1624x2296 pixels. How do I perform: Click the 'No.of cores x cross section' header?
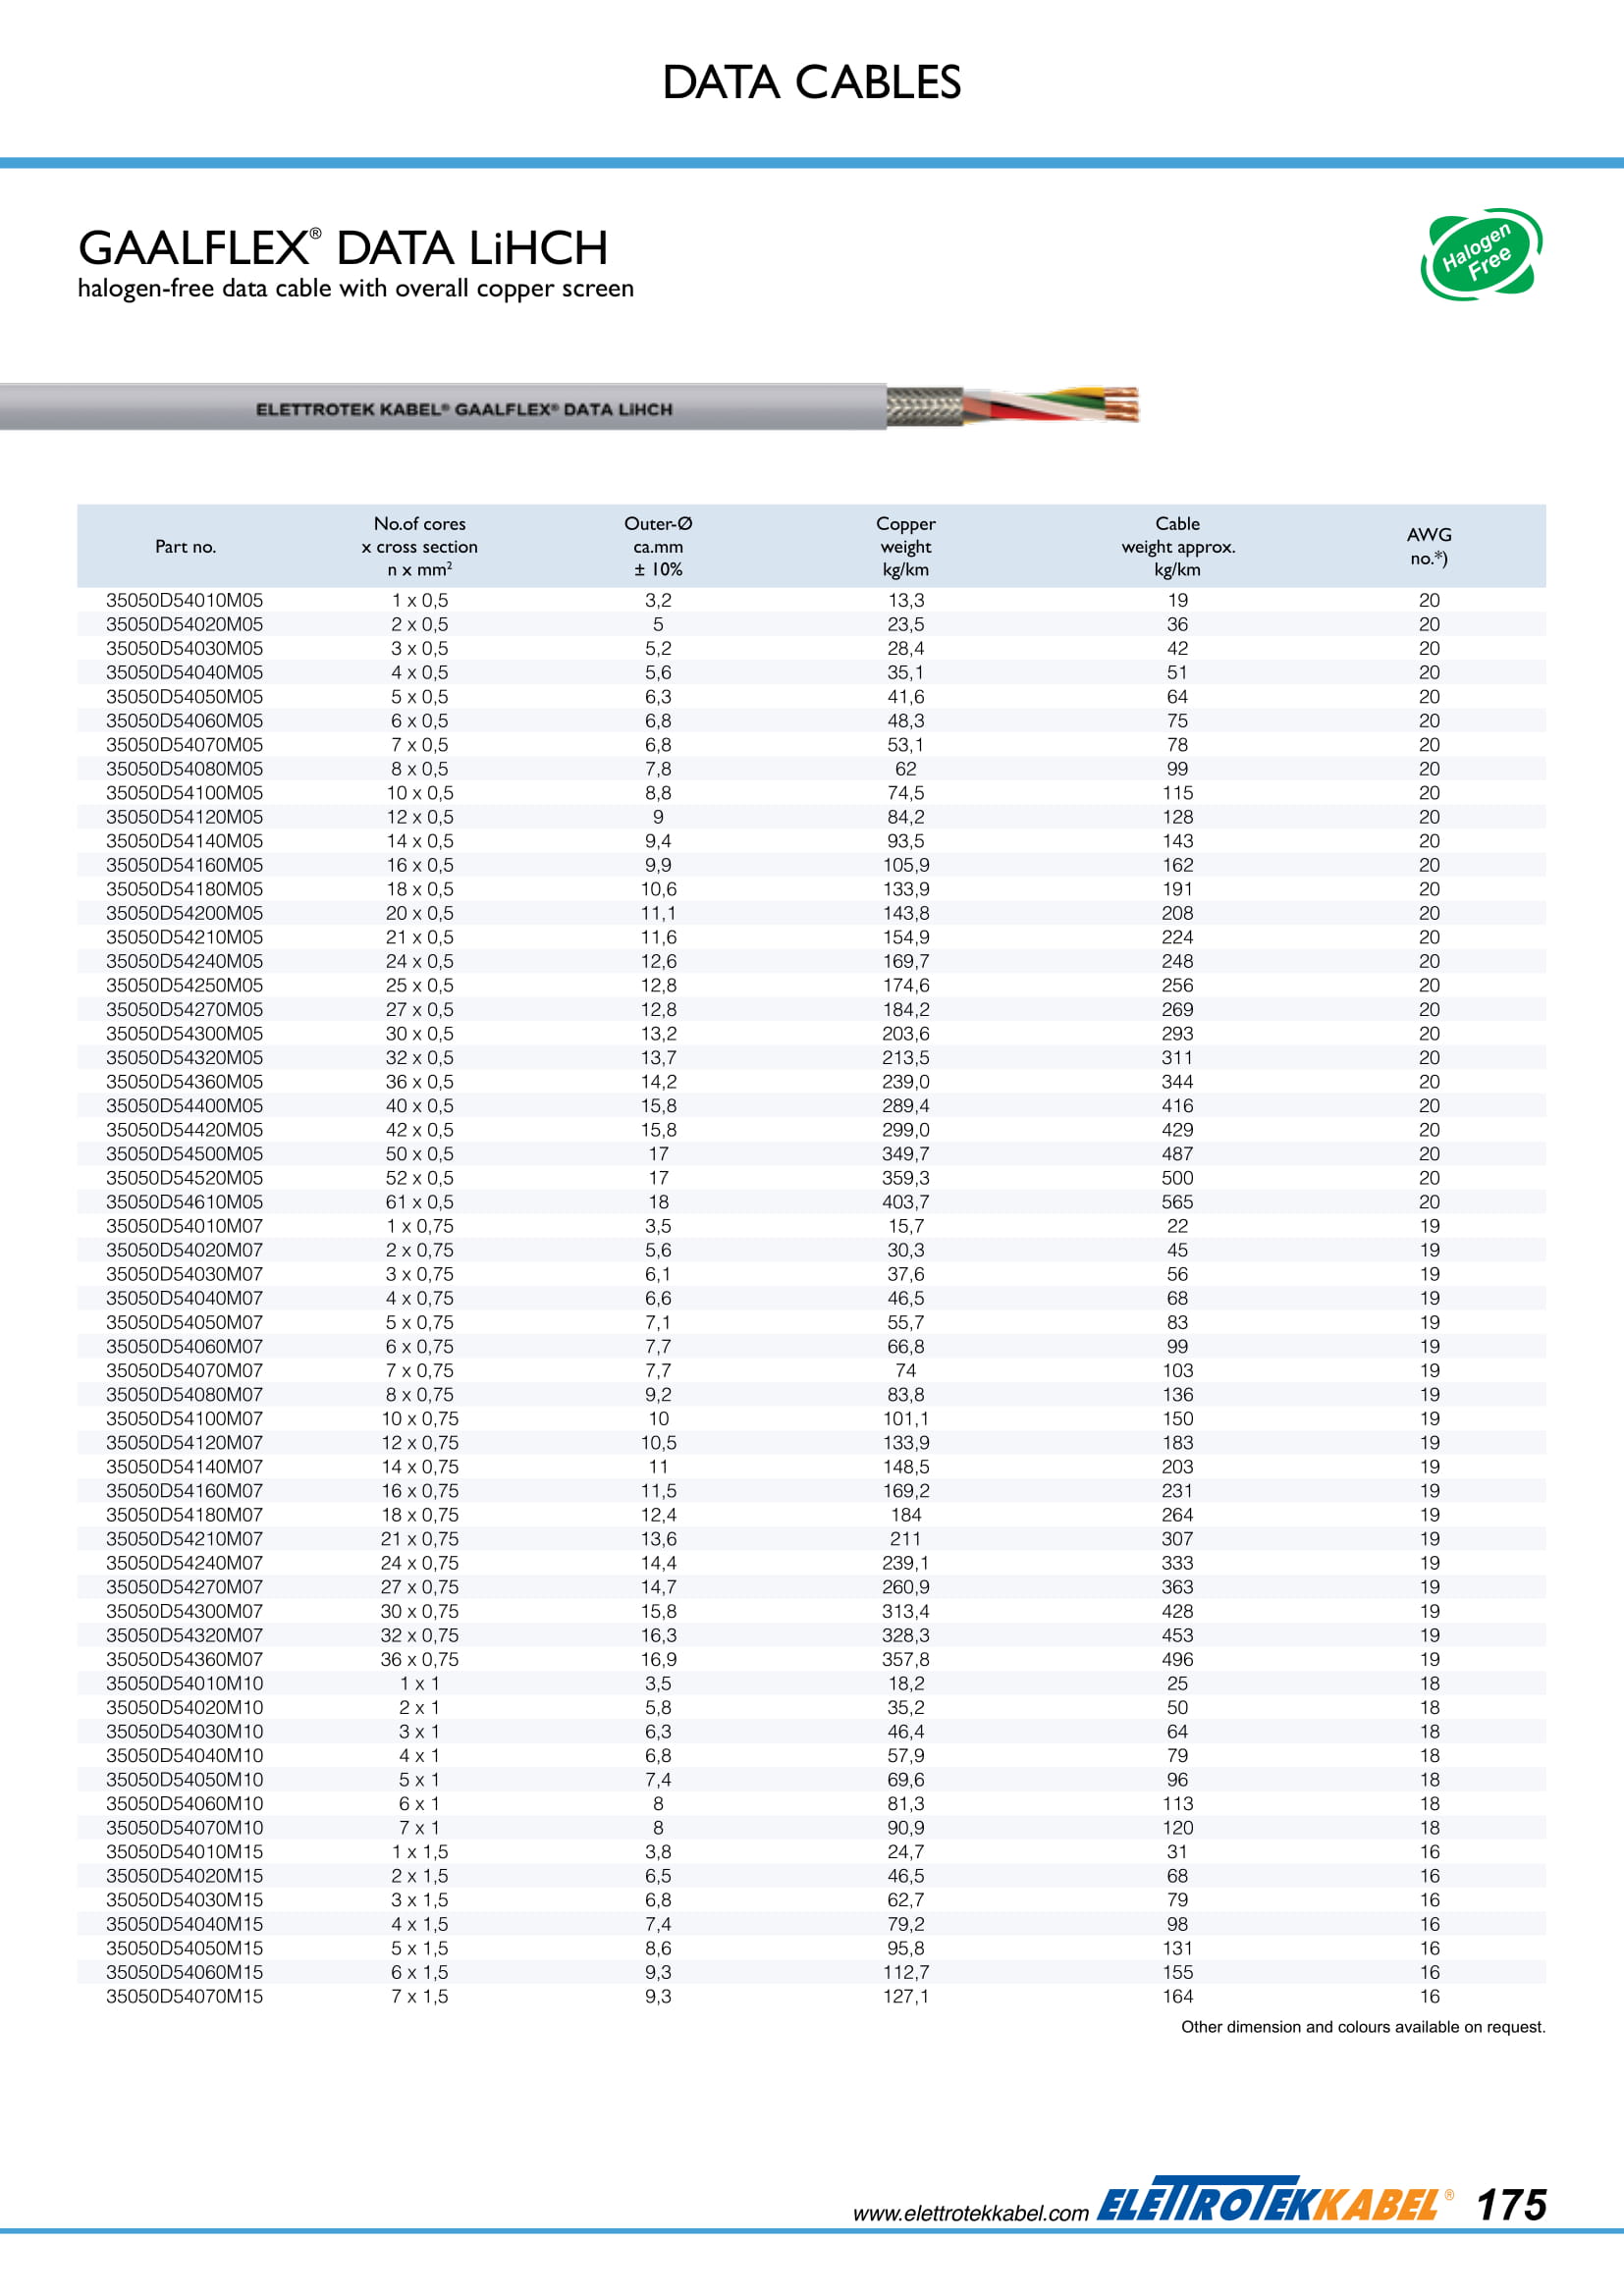(420, 547)
